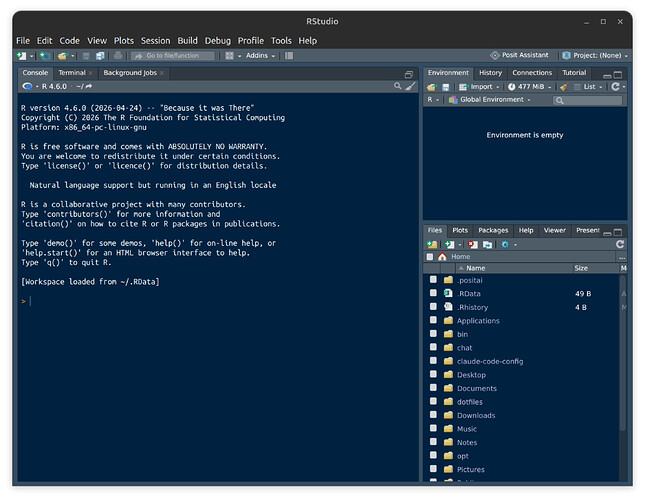645x500 pixels.
Task: Switch to the History tab
Action: pos(490,73)
